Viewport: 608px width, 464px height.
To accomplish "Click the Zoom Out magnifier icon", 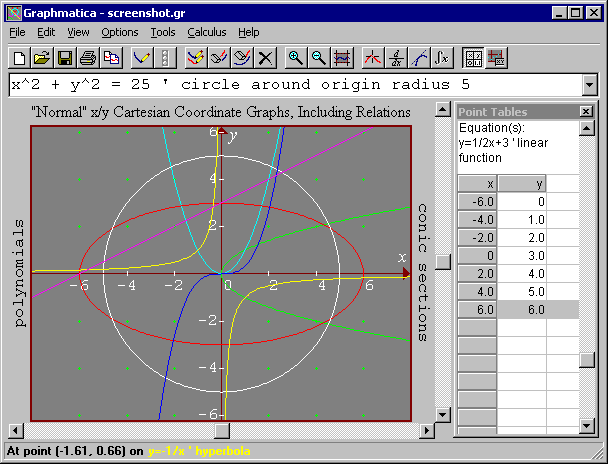I will point(319,57).
